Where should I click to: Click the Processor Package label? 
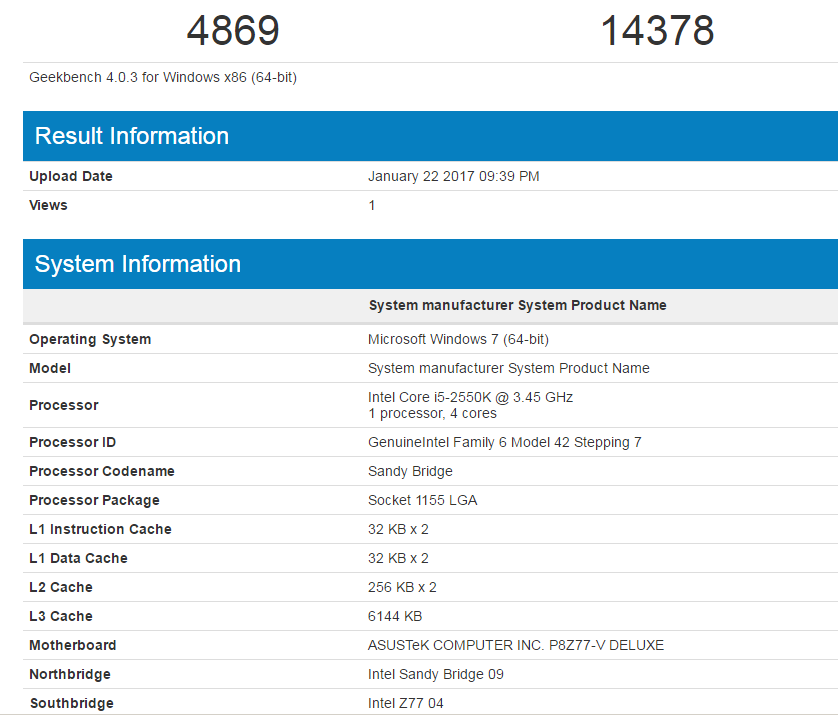[x=95, y=500]
